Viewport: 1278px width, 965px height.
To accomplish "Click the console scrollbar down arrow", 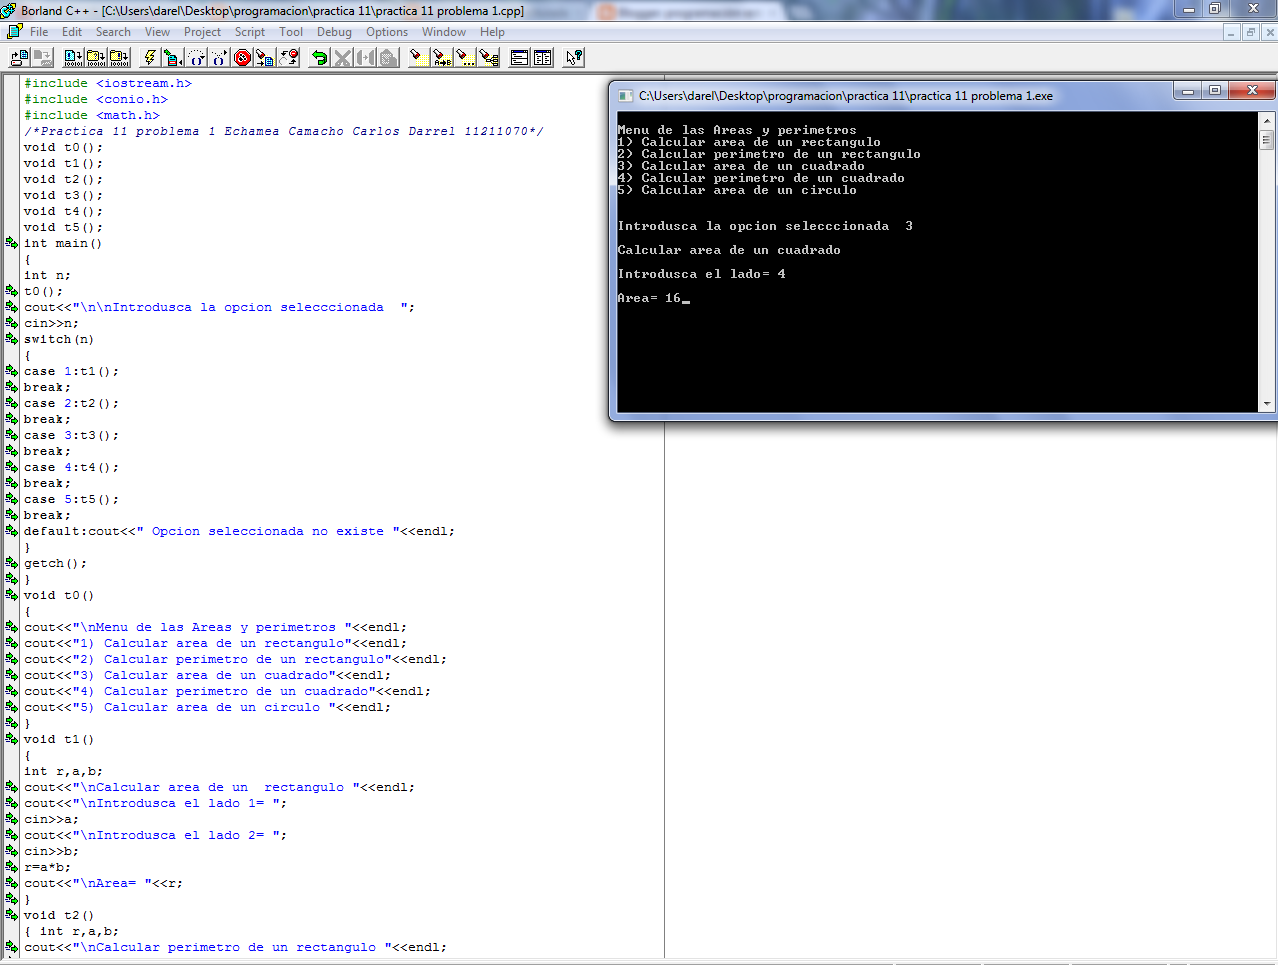I will tap(1266, 403).
